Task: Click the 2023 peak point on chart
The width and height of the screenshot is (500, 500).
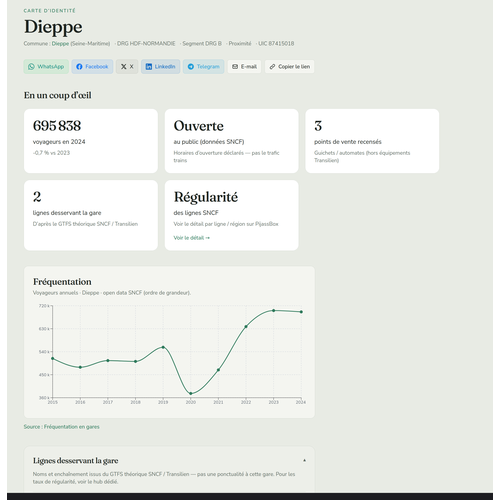Action: click(274, 310)
